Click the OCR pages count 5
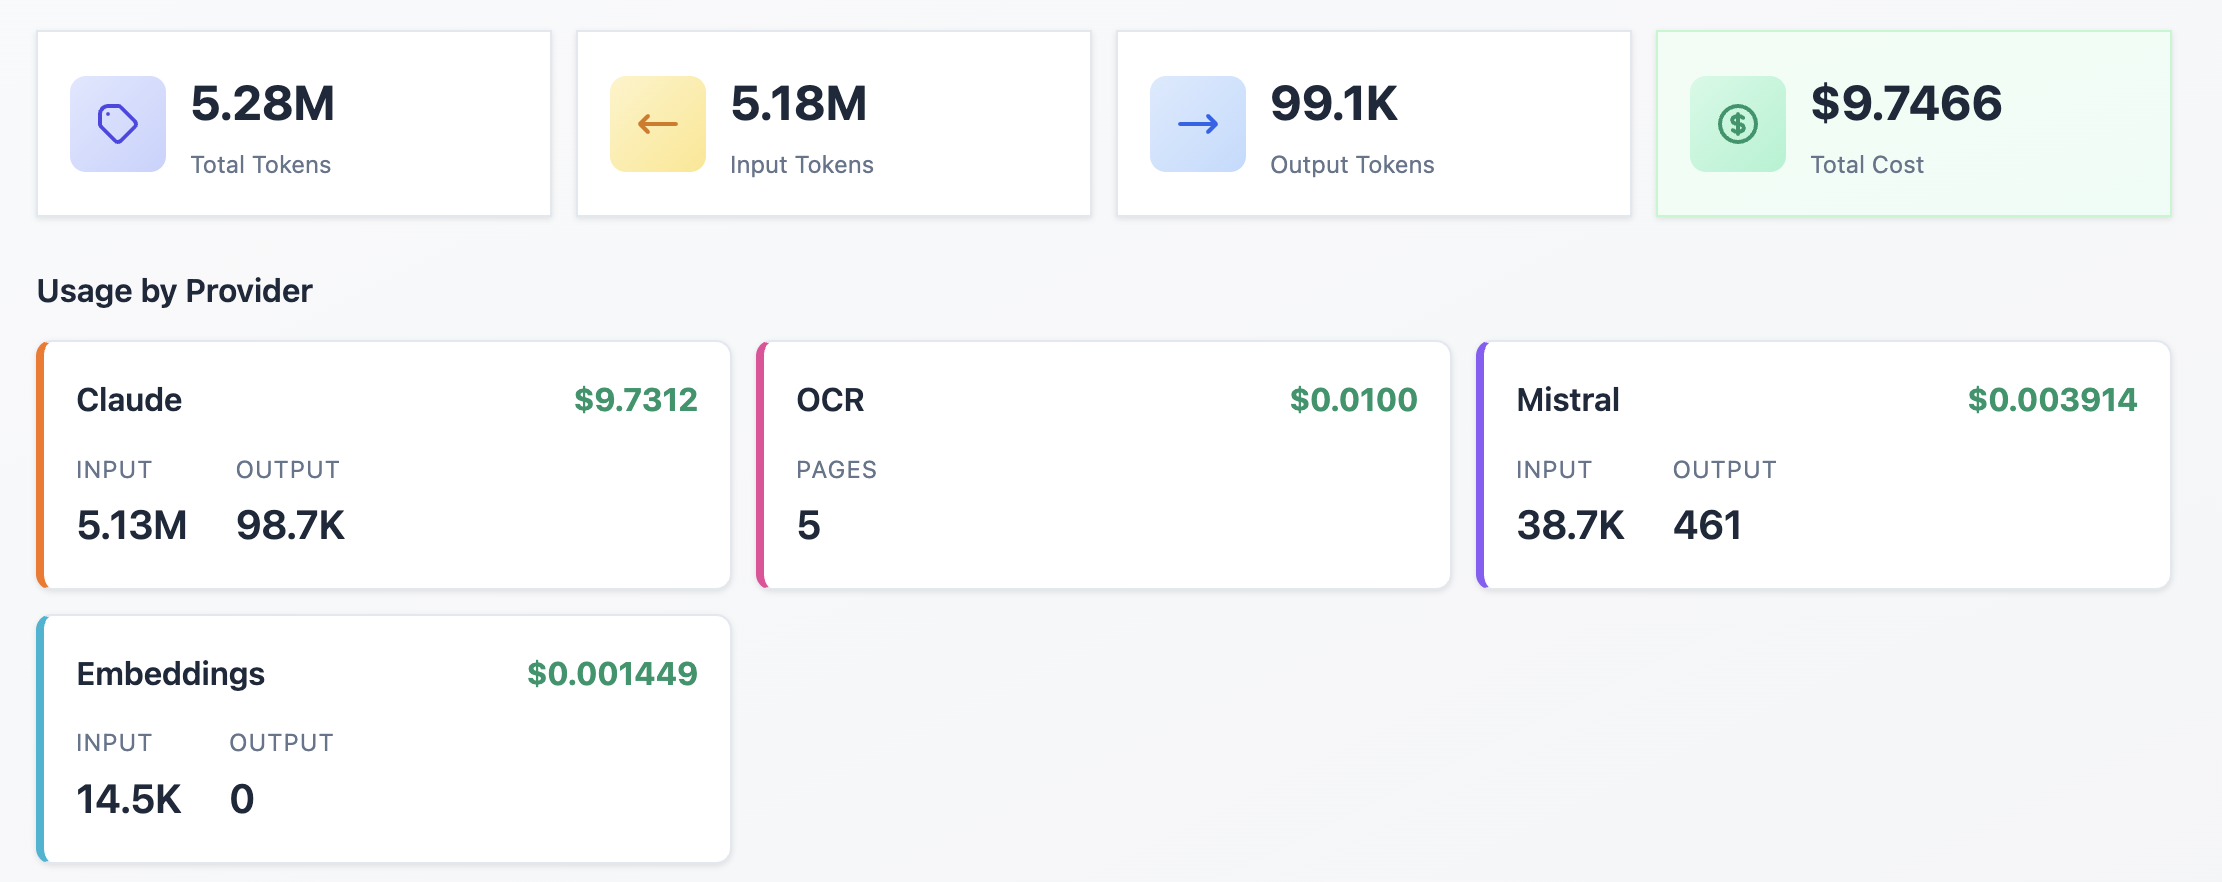Image resolution: width=2222 pixels, height=882 pixels. (810, 524)
